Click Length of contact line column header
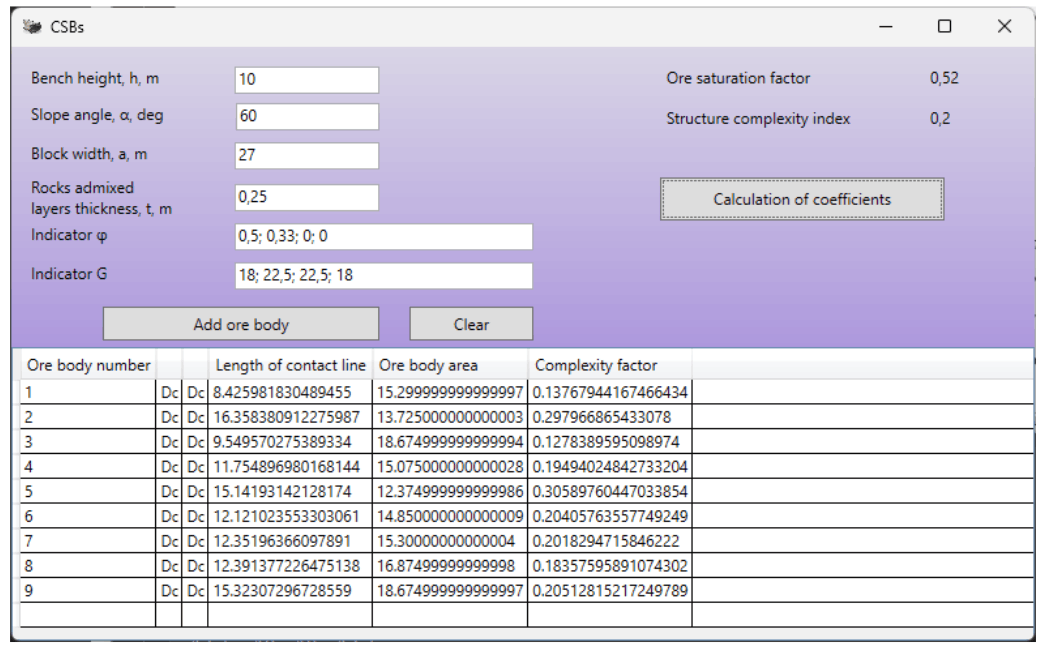 click(x=289, y=365)
